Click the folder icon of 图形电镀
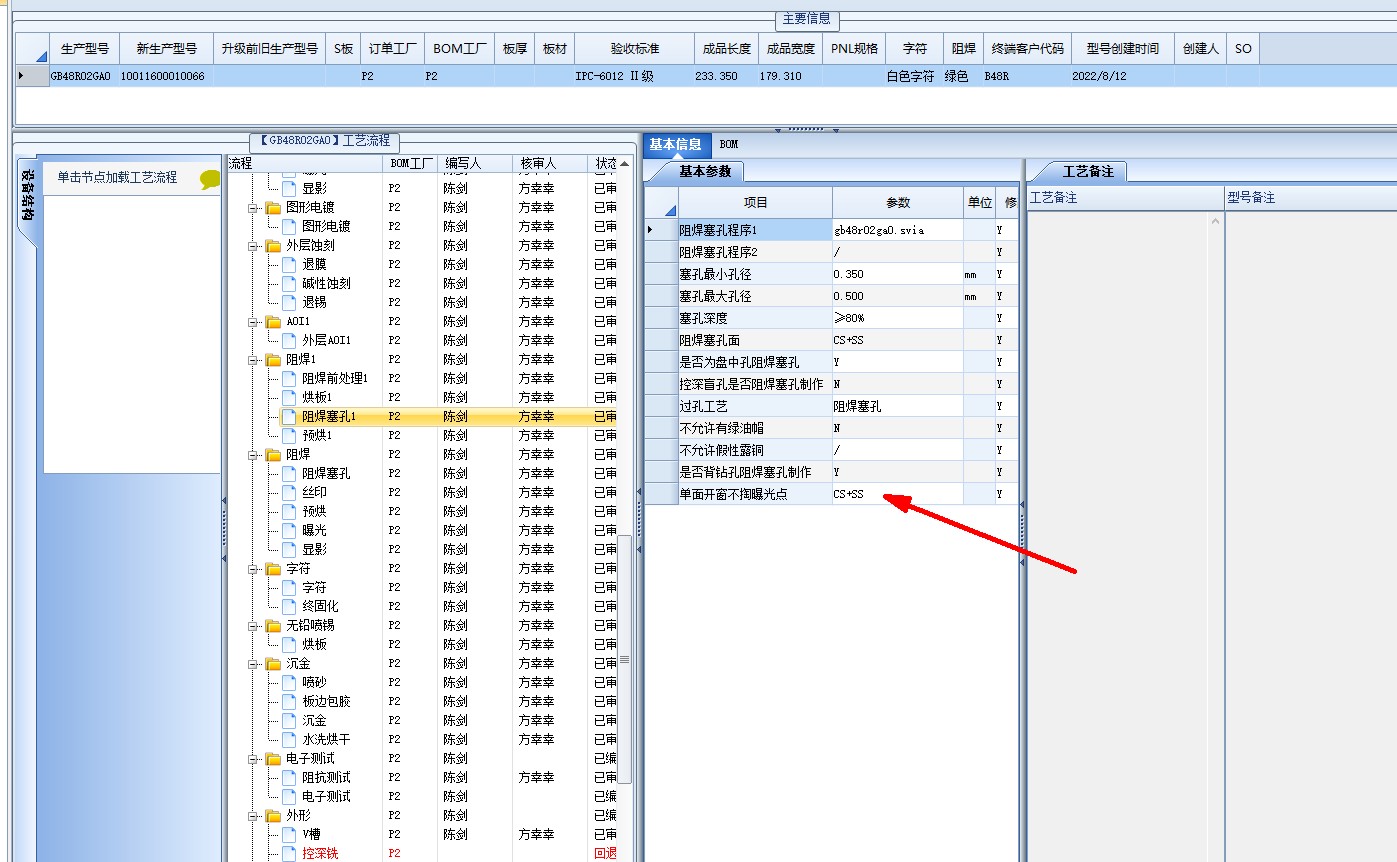 coord(273,207)
